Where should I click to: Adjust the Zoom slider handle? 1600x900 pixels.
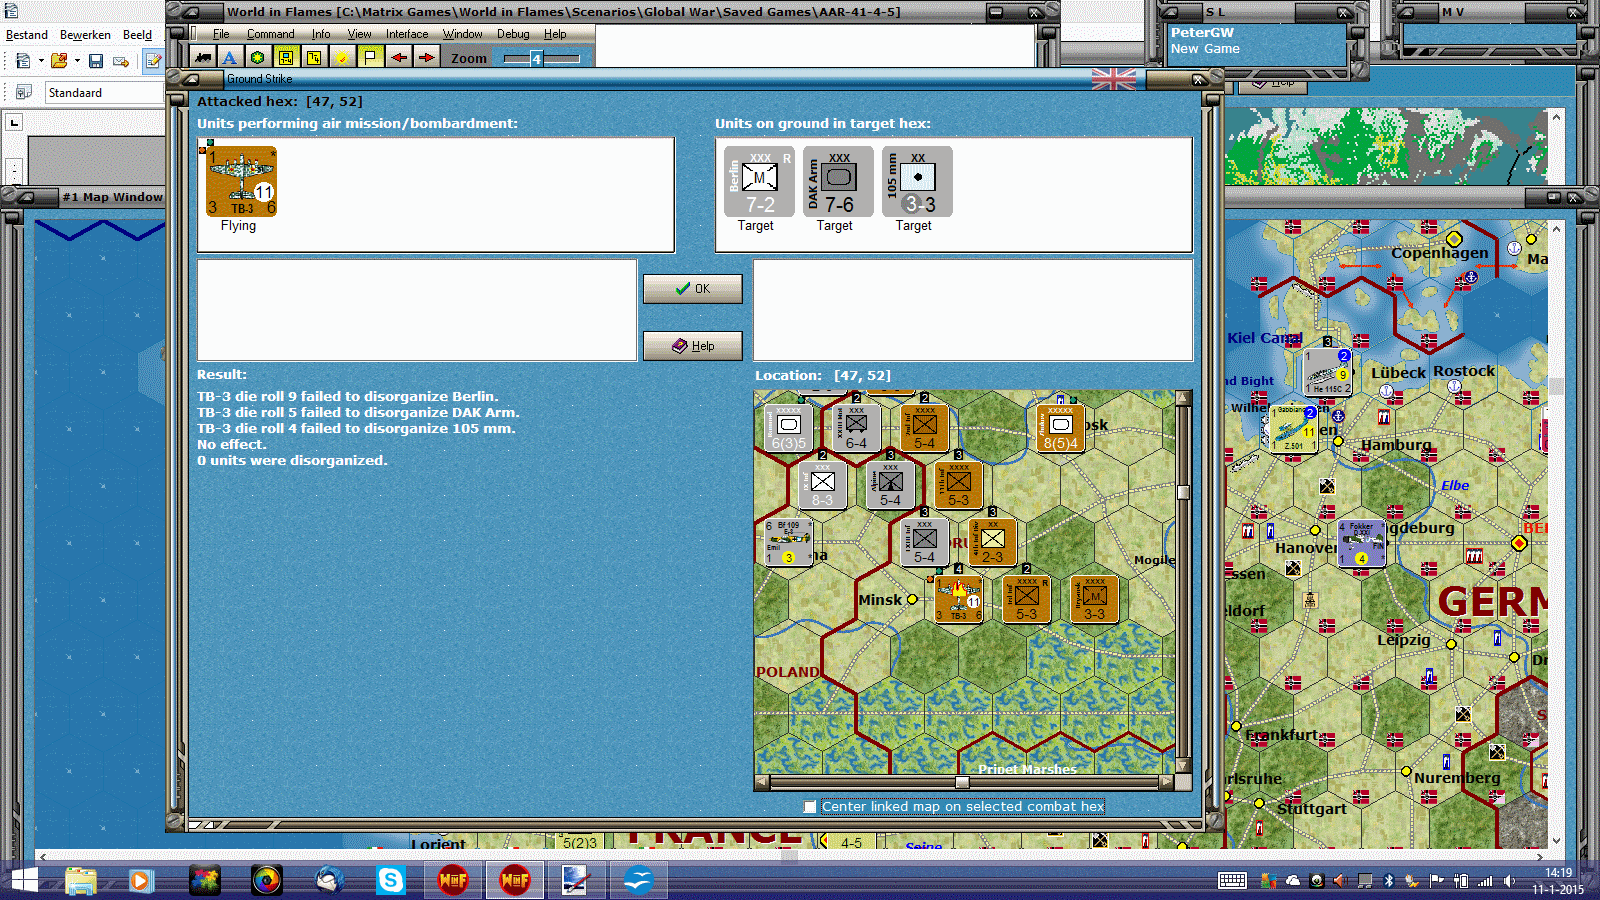[536, 59]
